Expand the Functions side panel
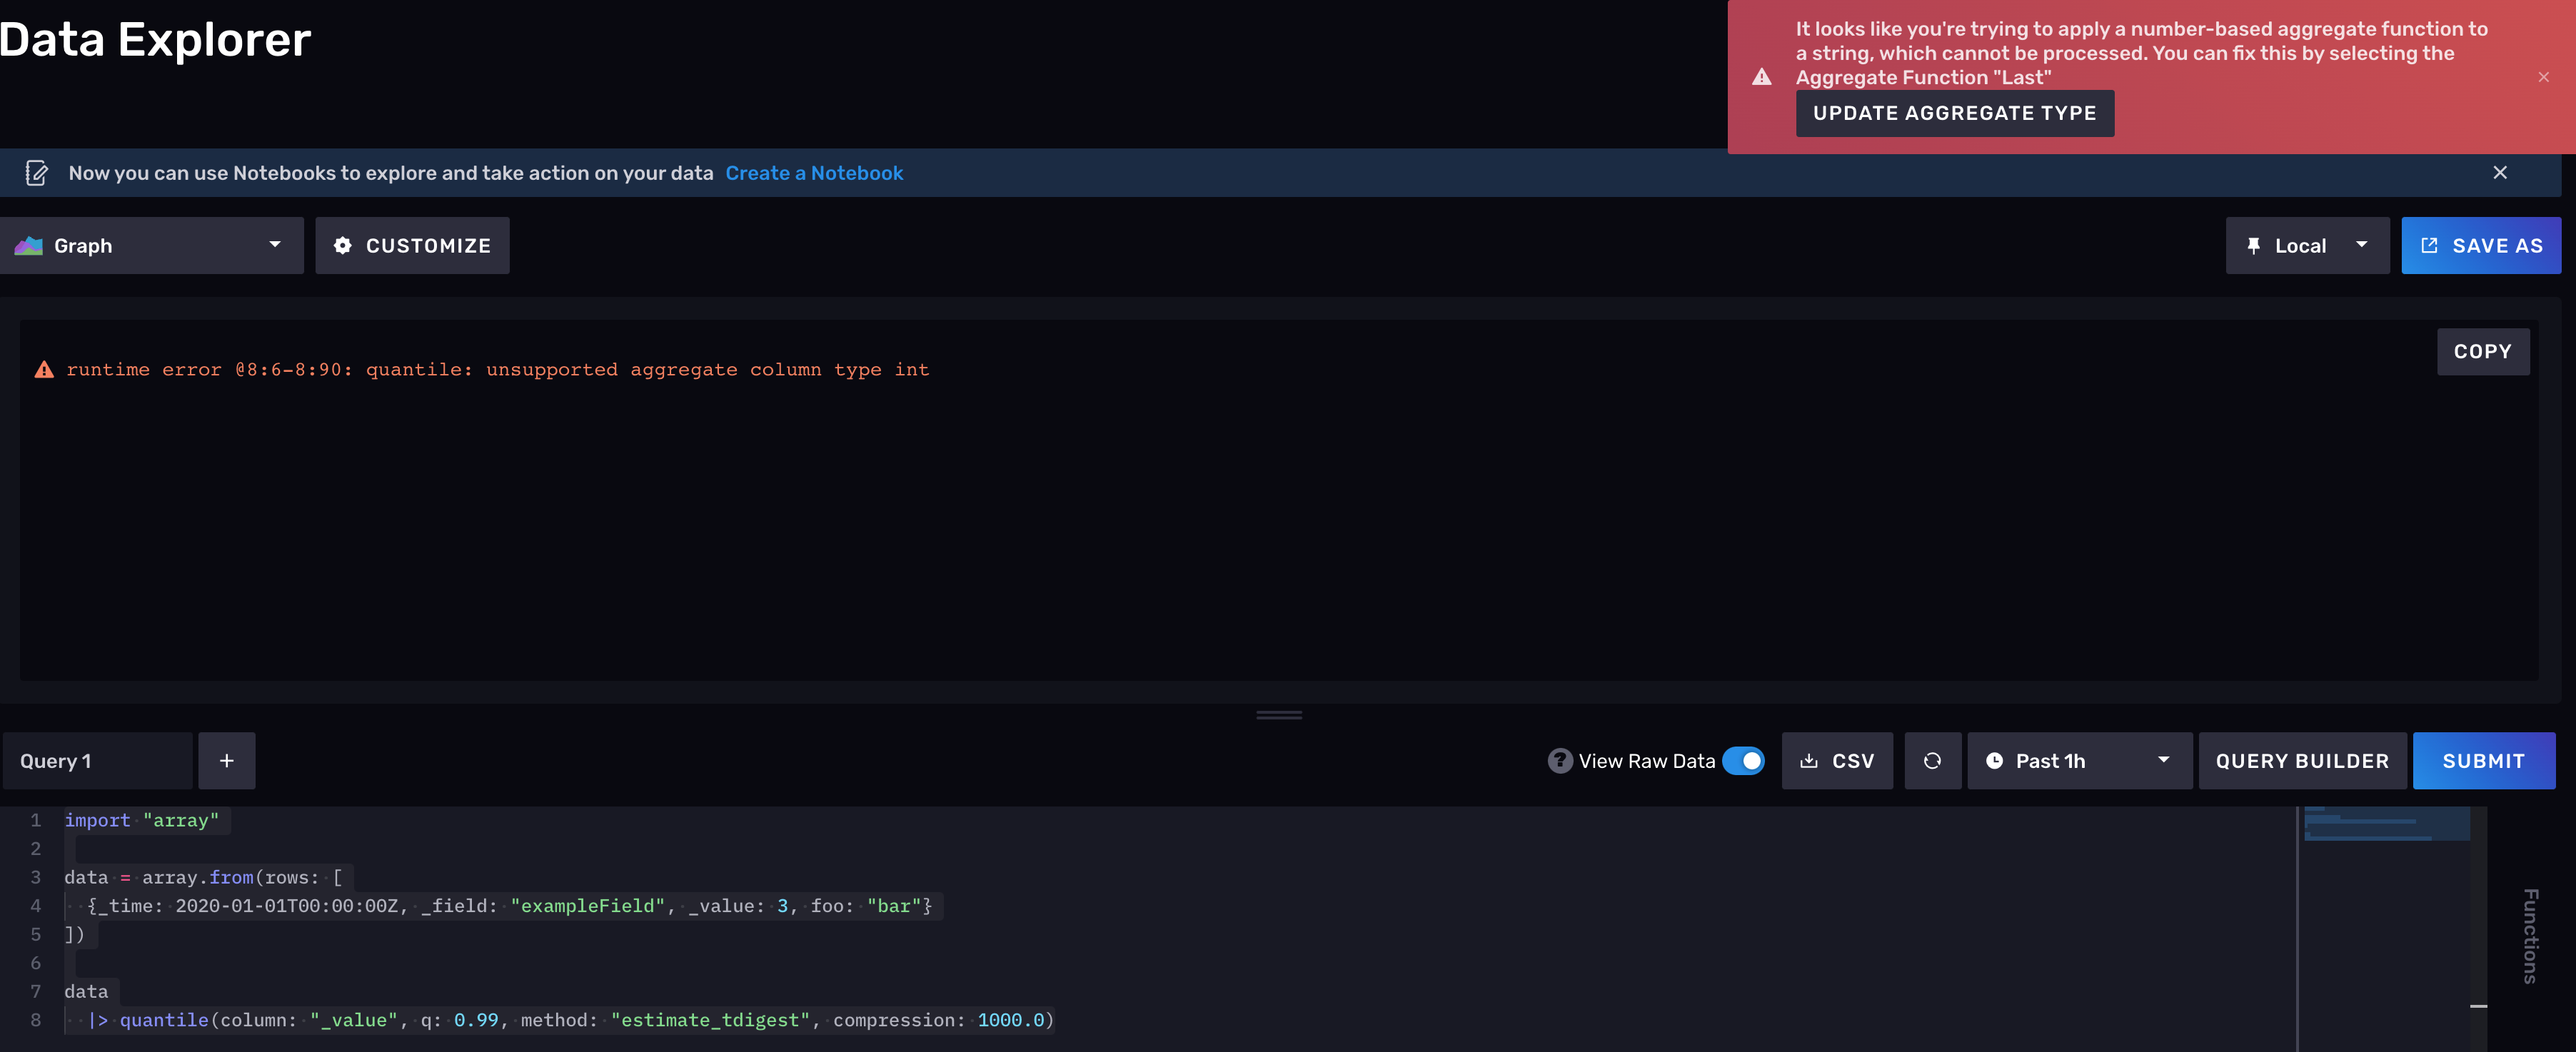The height and width of the screenshot is (1052, 2576). click(x=2530, y=936)
